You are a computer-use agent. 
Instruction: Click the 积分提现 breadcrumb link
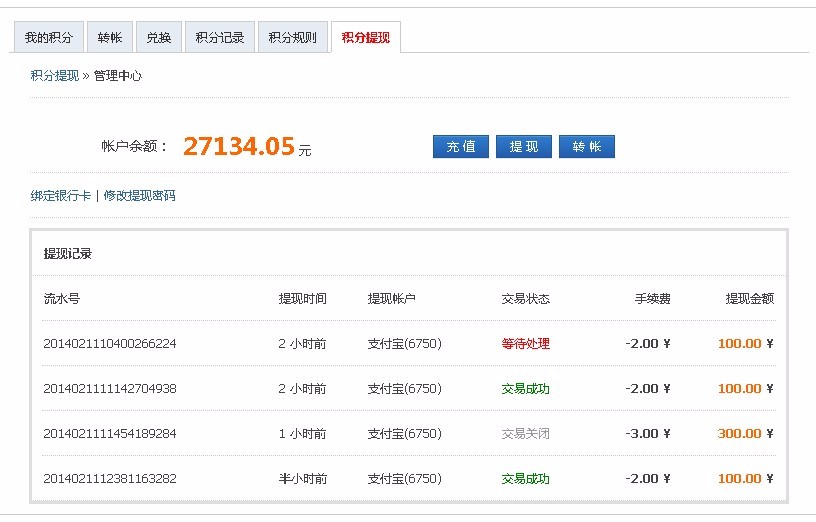click(x=55, y=75)
